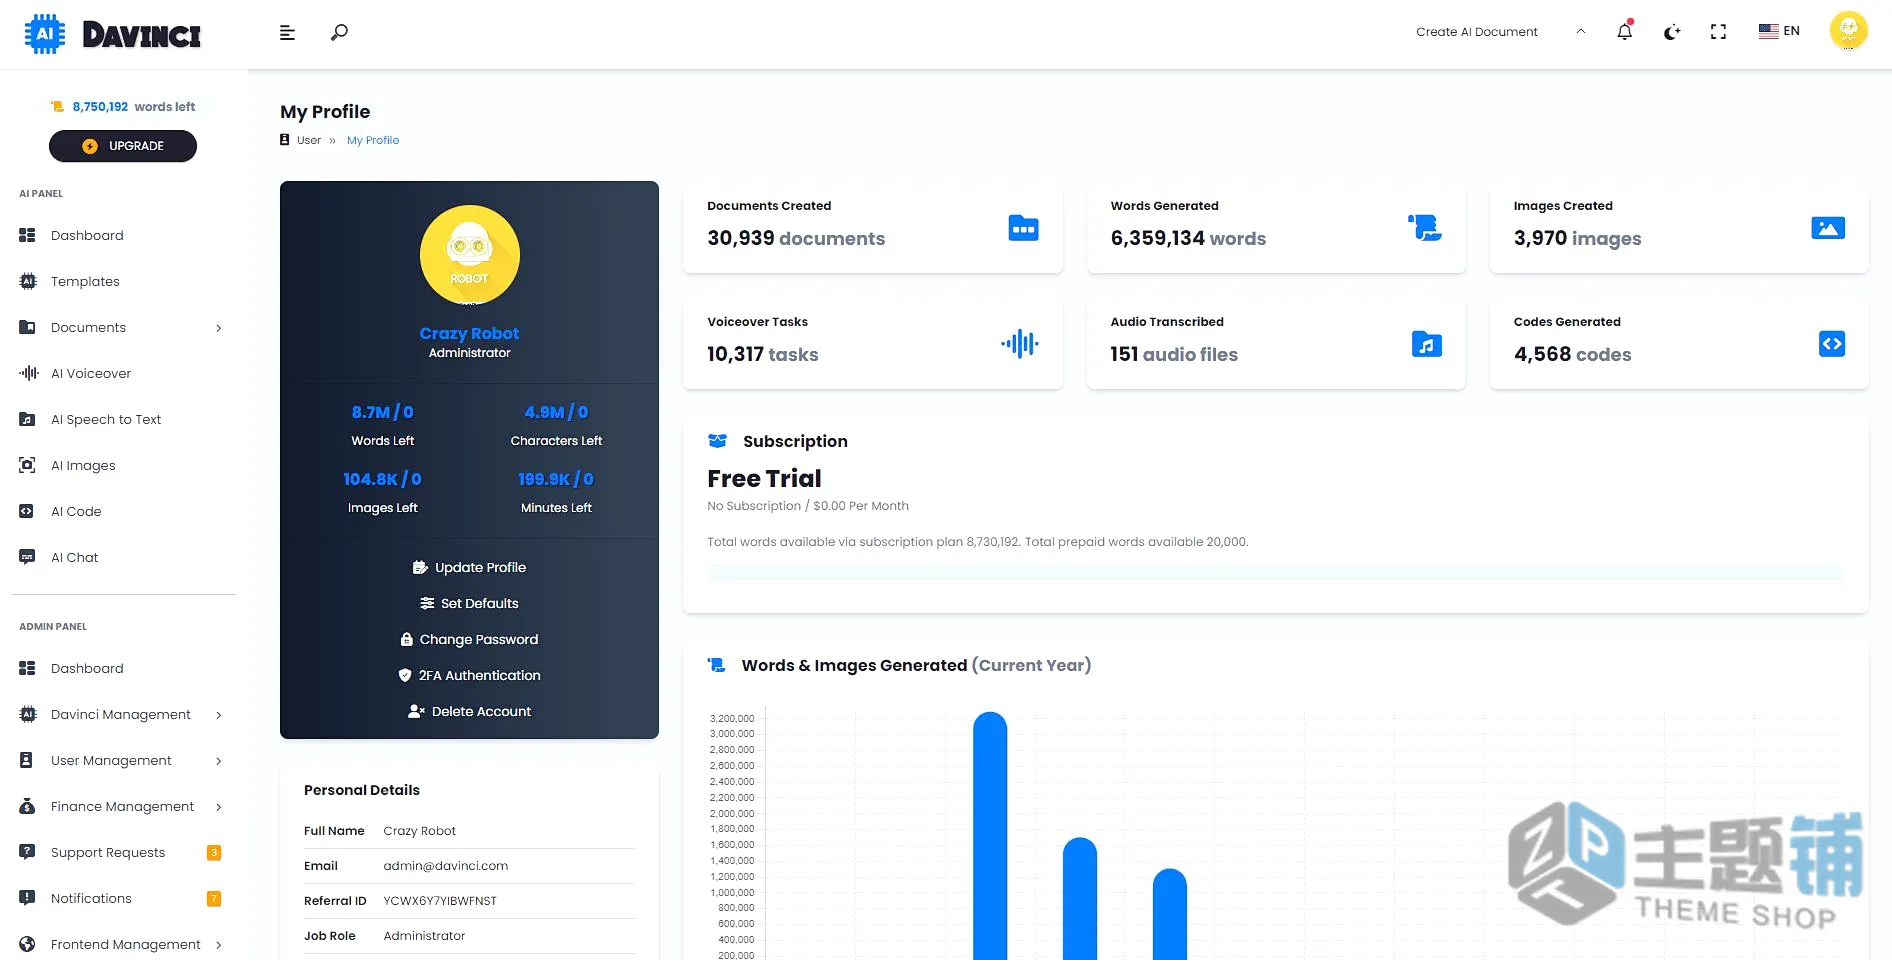Click the Delete Account option
Image resolution: width=1892 pixels, height=960 pixels.
(469, 712)
